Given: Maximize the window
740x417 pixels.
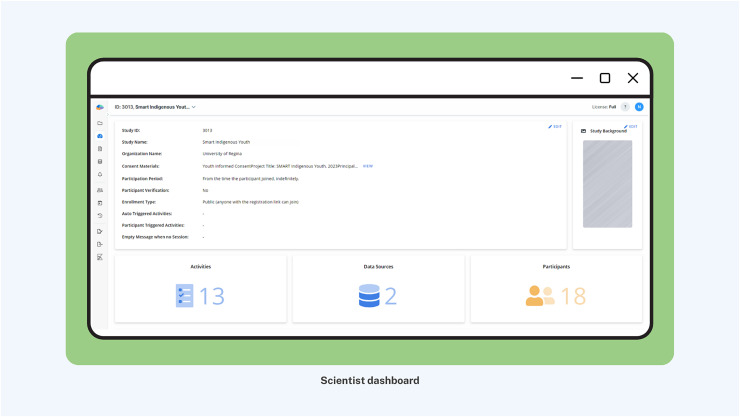Looking at the screenshot, I should [x=605, y=78].
